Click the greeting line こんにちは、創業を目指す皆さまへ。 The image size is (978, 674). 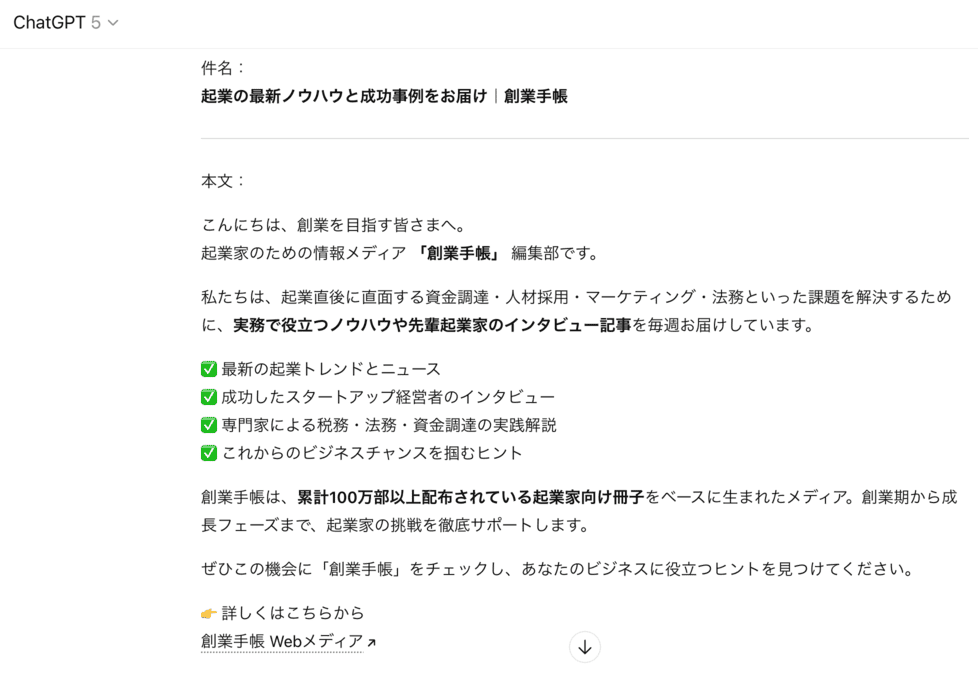[x=333, y=225]
